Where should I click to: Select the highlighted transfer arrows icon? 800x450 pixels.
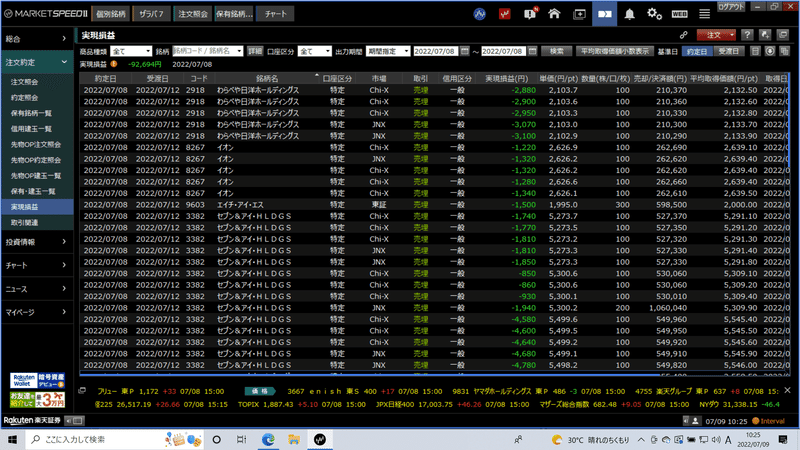[605, 14]
